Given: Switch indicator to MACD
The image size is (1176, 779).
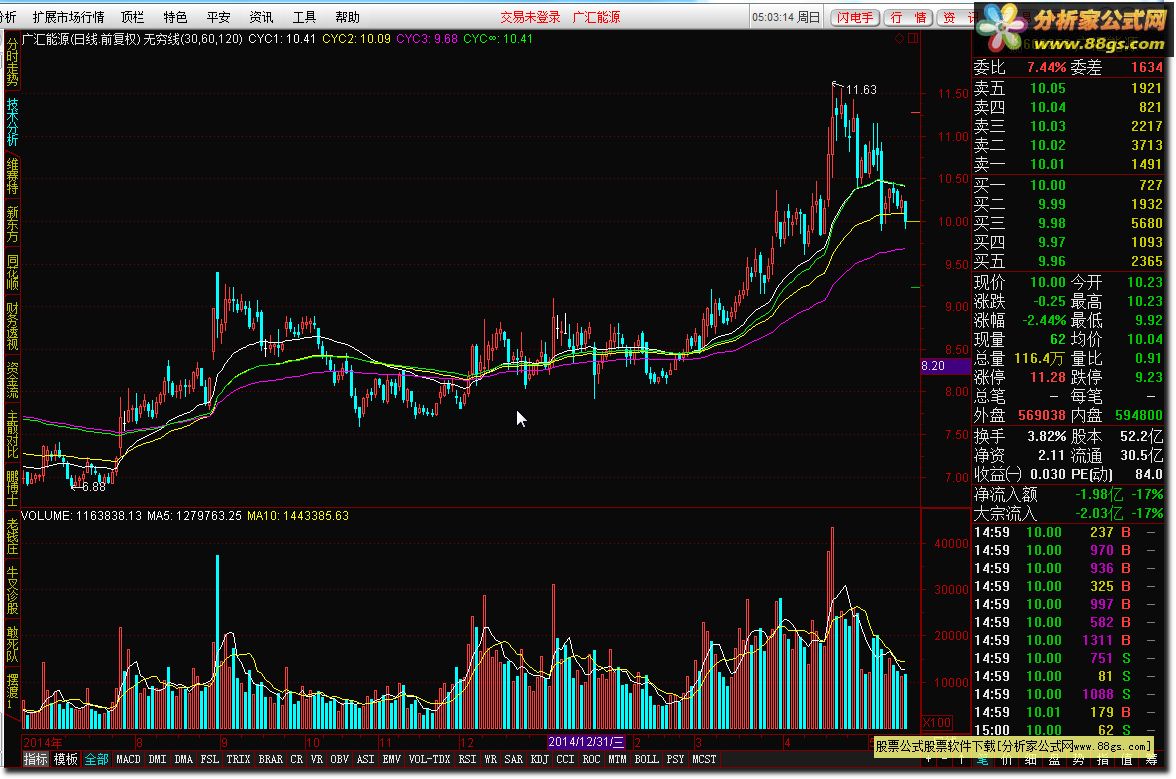Looking at the screenshot, I should click(128, 759).
